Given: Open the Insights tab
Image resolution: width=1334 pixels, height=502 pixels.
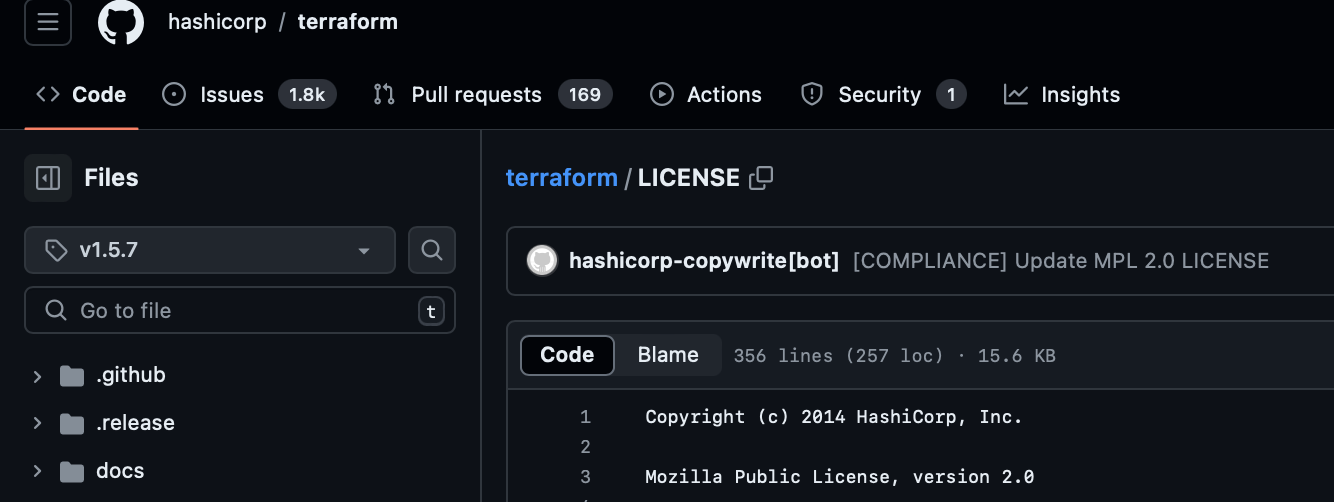Looking at the screenshot, I should coord(1062,95).
